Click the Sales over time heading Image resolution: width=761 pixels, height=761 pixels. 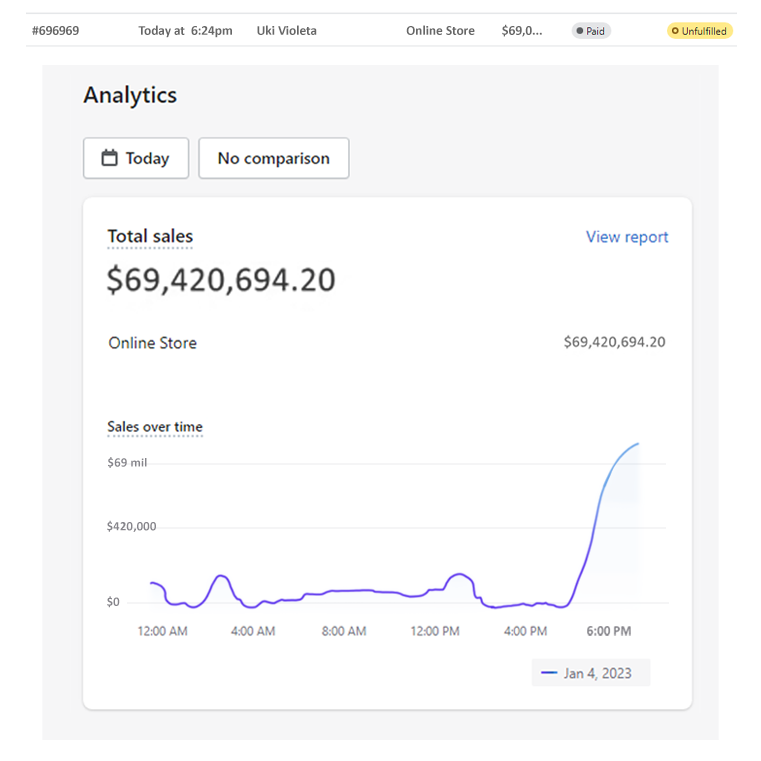155,427
